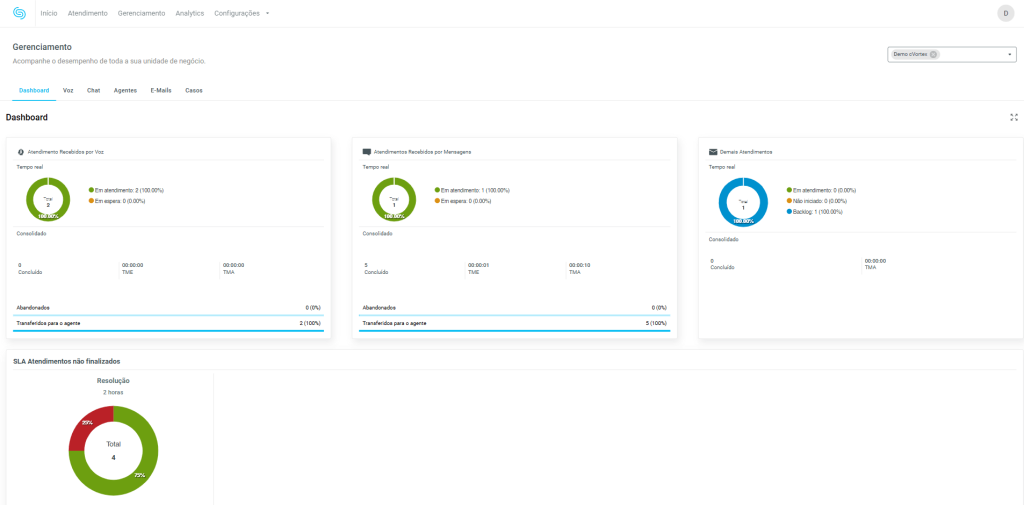Open the Agentes tab
This screenshot has width=1024, height=505.
click(x=125, y=90)
